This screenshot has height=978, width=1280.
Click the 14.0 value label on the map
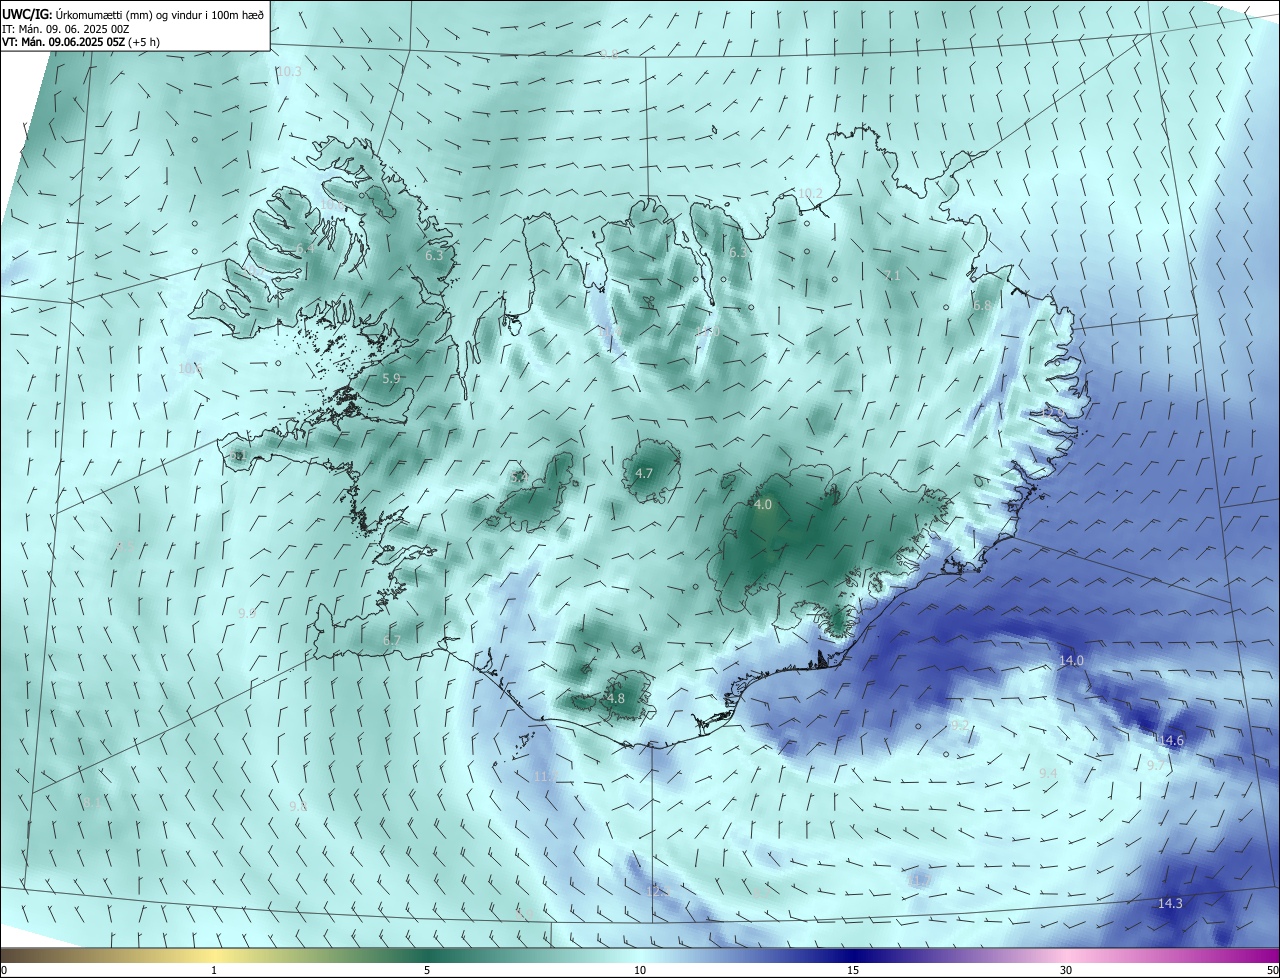[1071, 661]
